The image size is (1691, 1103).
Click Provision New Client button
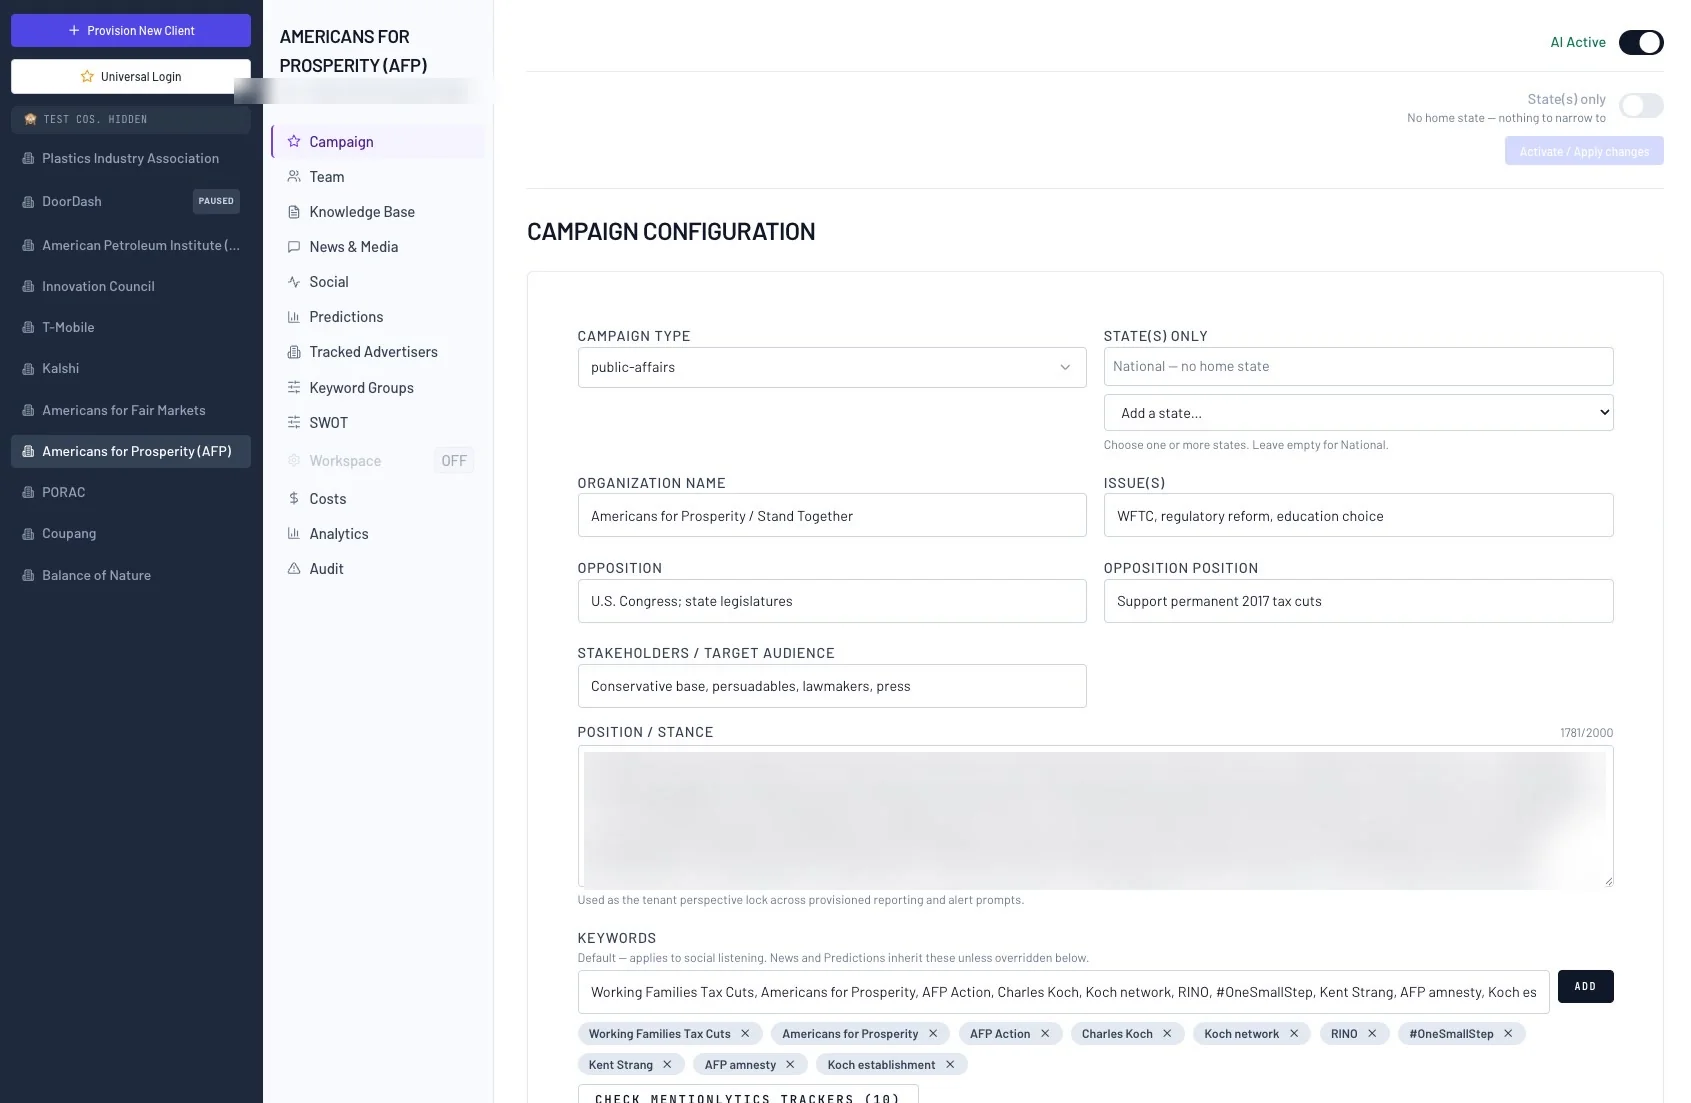tap(131, 31)
